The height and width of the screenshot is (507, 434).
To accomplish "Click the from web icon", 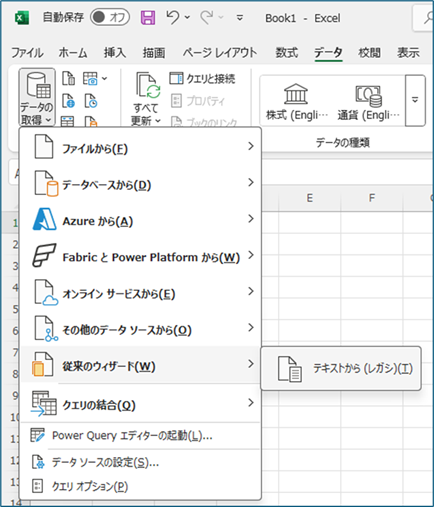I will [x=69, y=101].
